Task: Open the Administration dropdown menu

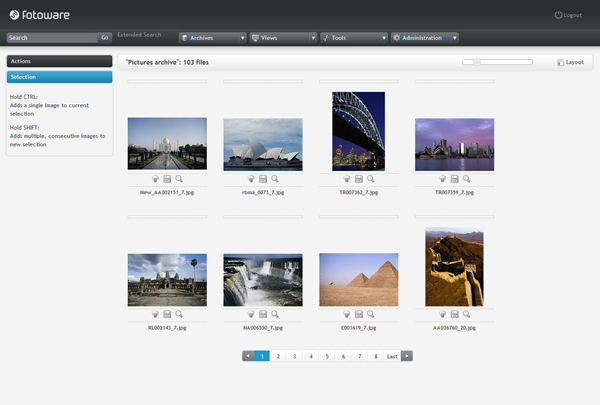Action: (x=424, y=38)
